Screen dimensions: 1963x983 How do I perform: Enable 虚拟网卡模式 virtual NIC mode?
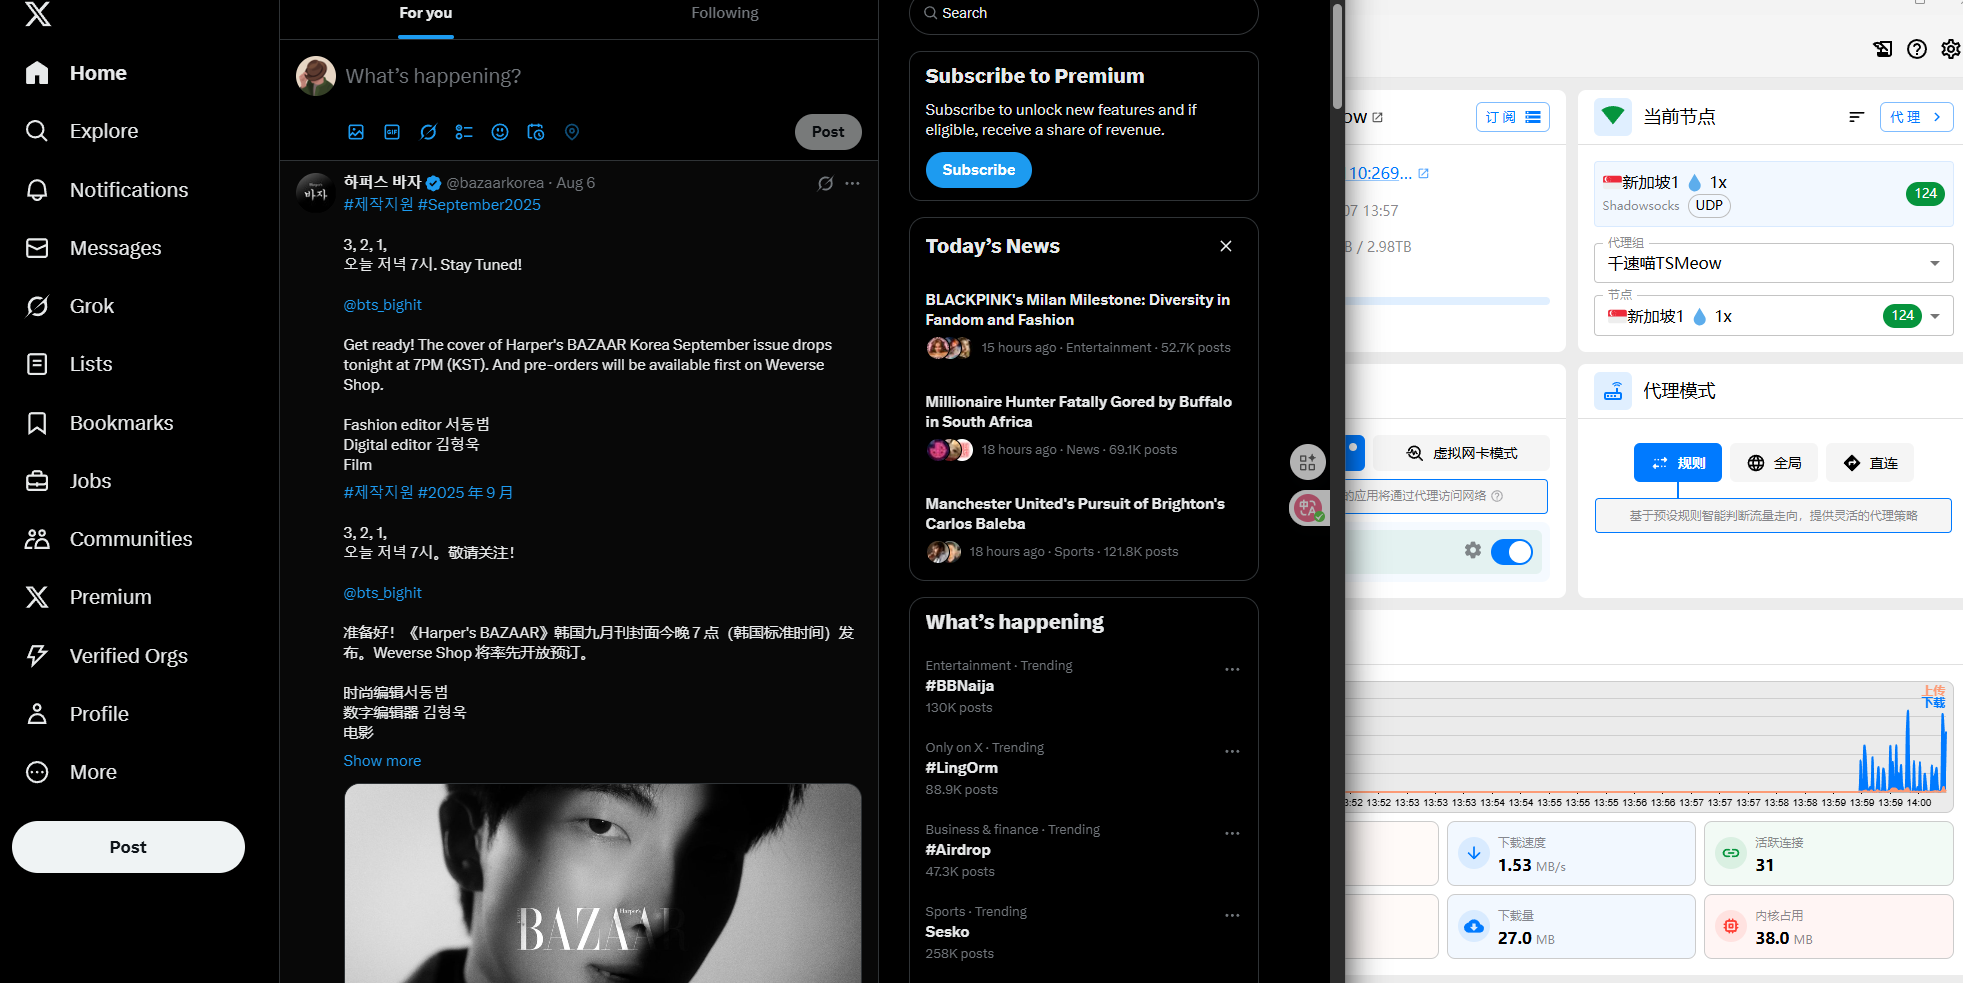point(1461,453)
